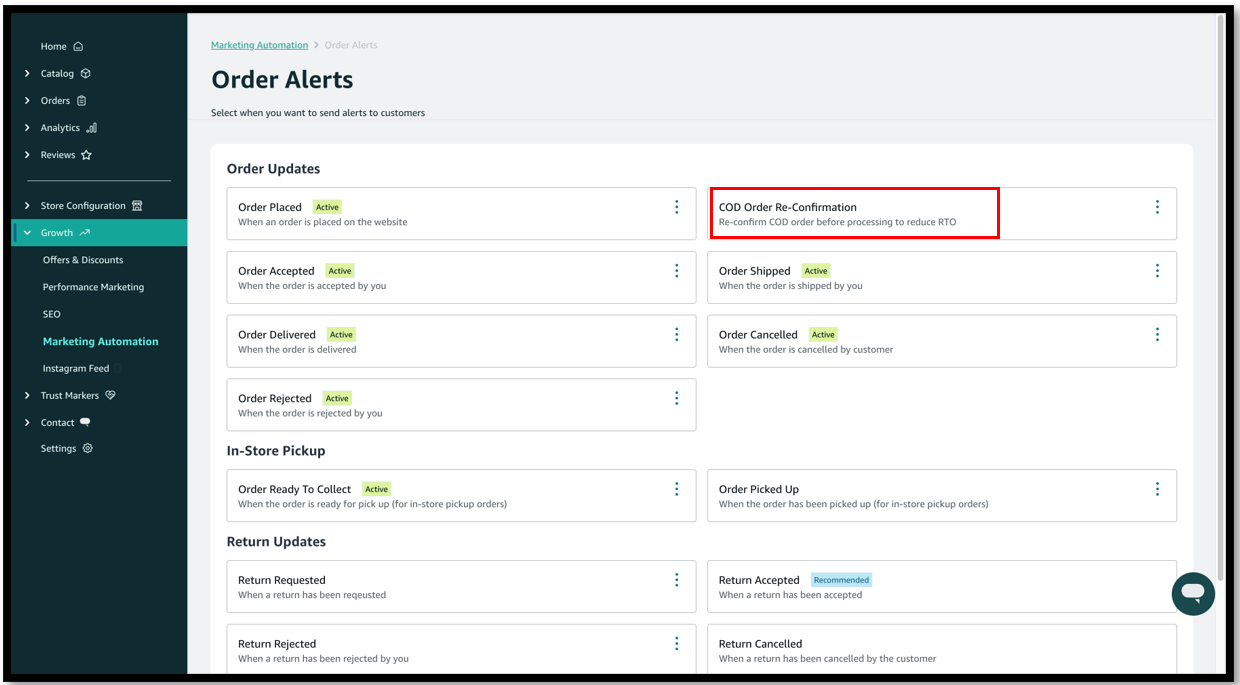The image size is (1240, 685).
Task: Select Performance Marketing in sidebar
Action: pyautogui.click(x=93, y=287)
